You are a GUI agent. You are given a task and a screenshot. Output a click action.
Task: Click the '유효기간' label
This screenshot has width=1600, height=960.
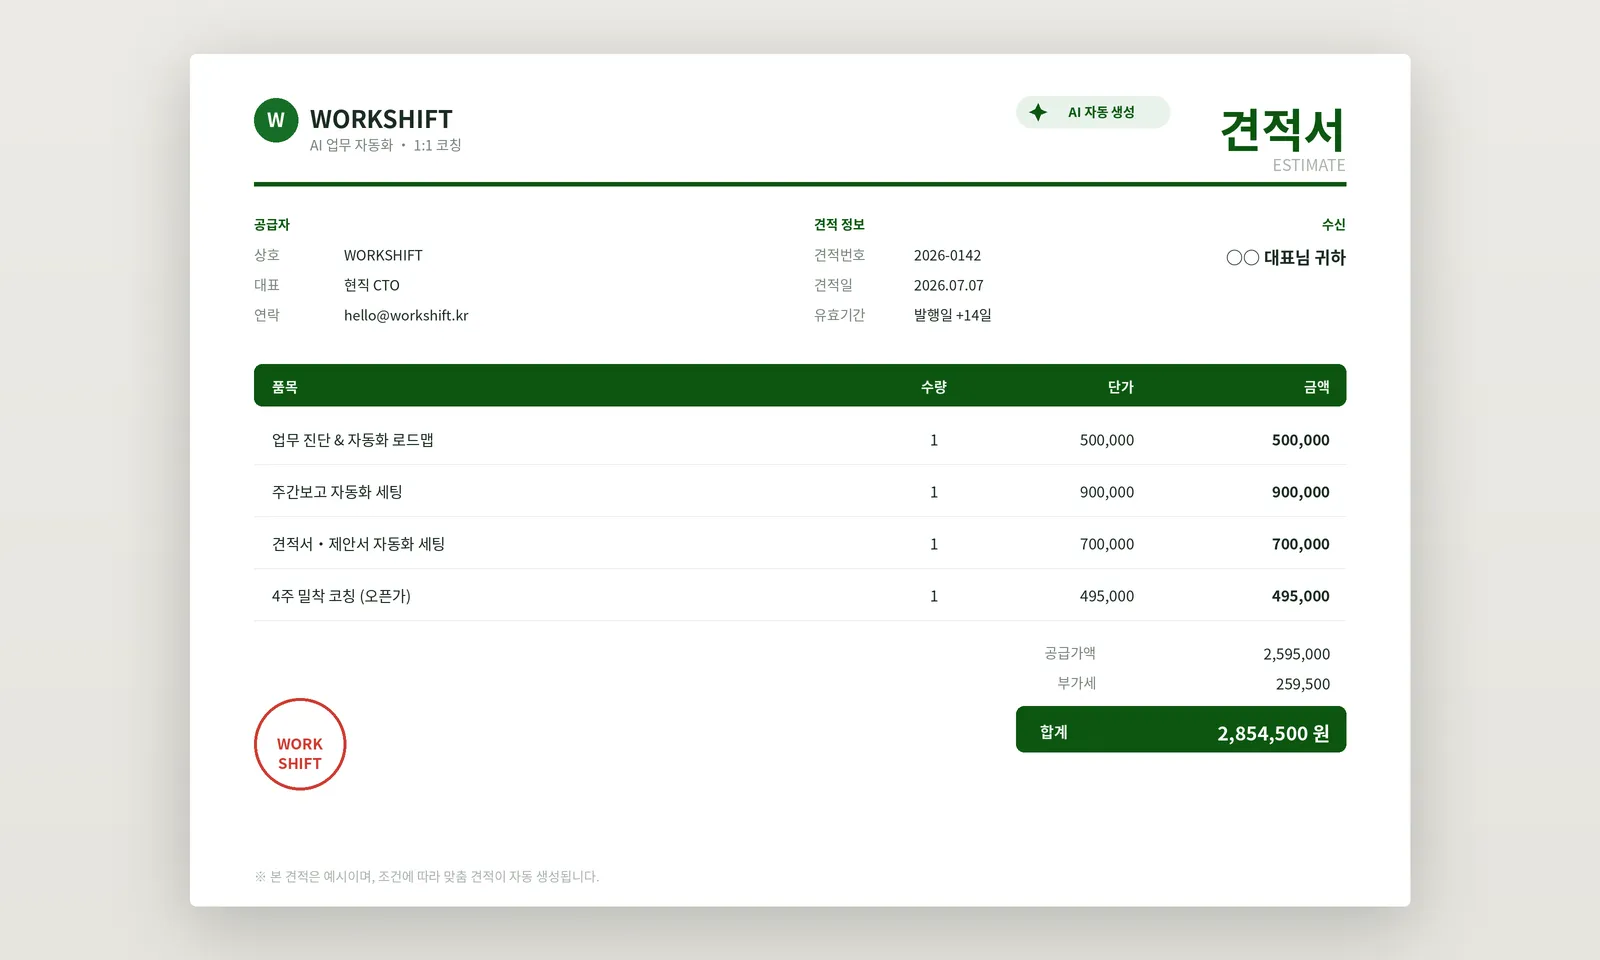point(839,315)
